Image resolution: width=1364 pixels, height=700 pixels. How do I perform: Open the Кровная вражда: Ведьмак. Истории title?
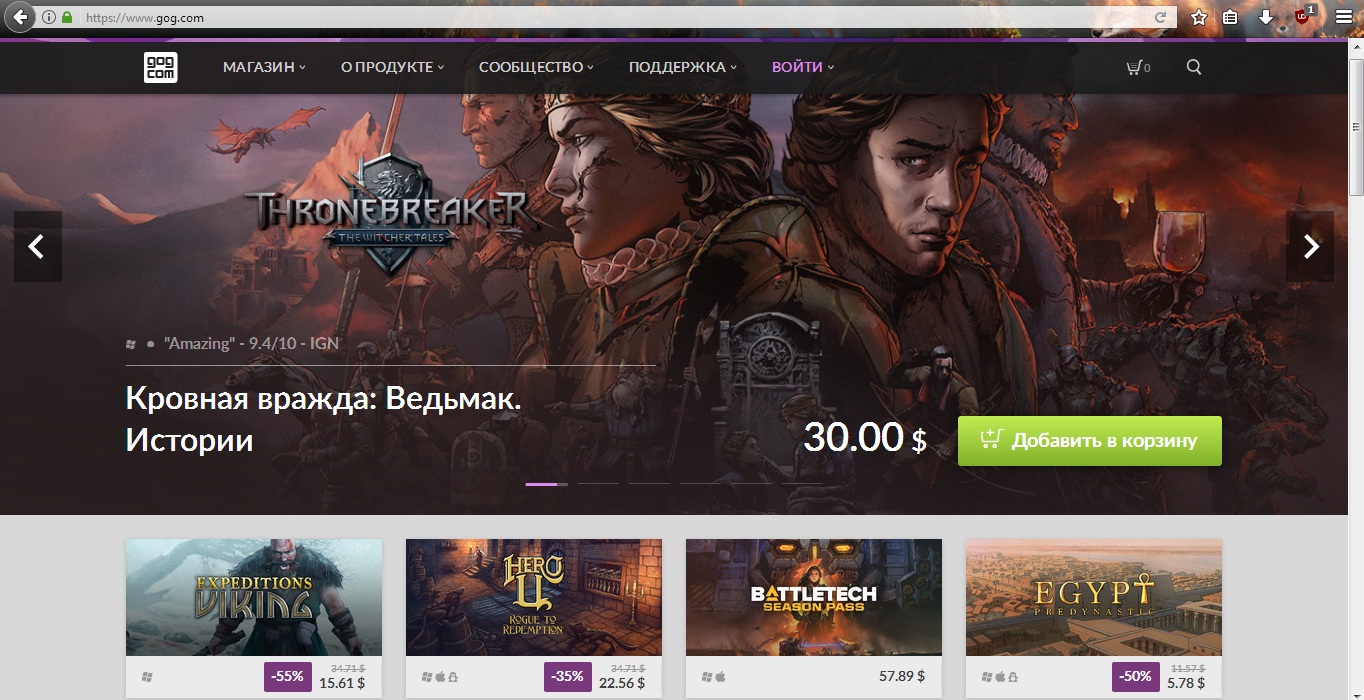pyautogui.click(x=324, y=419)
